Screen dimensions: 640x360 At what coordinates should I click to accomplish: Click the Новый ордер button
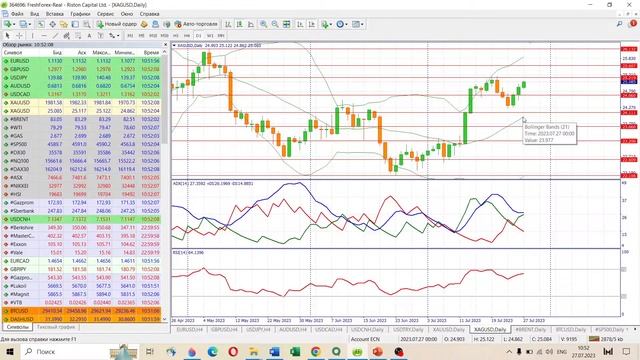[116, 24]
